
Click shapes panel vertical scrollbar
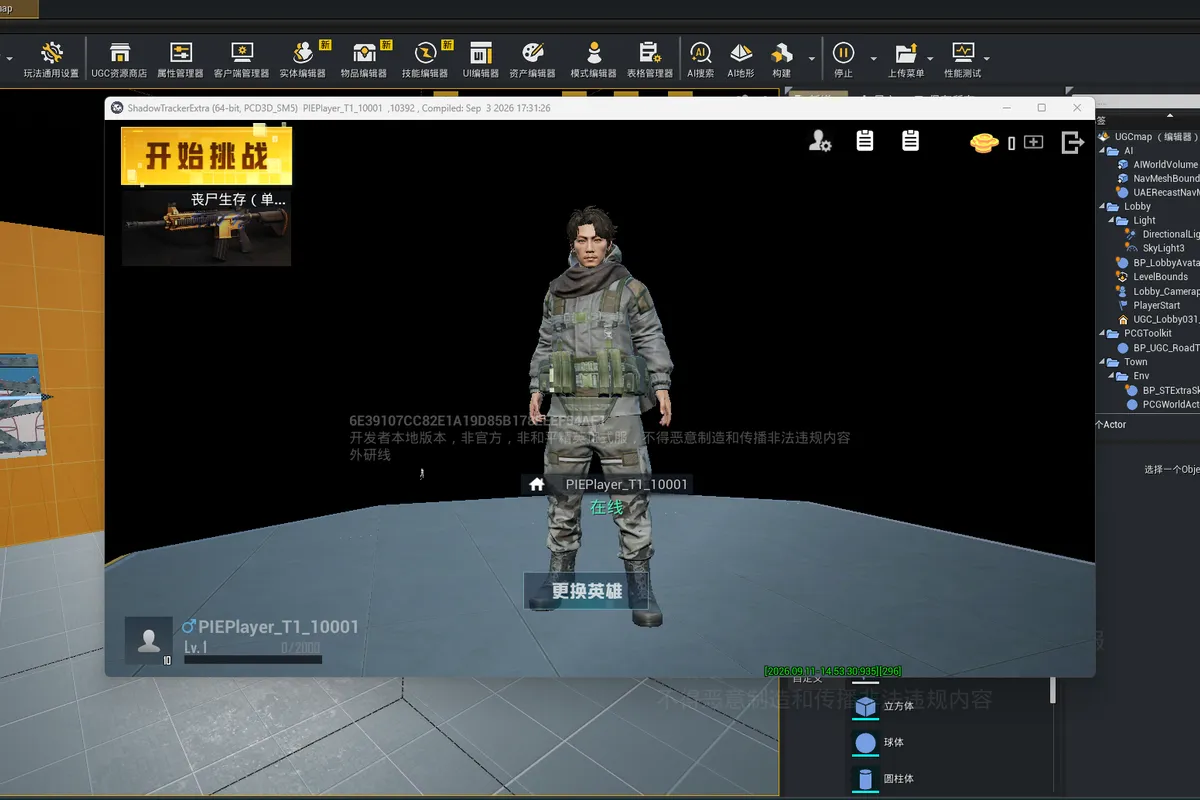(1052, 690)
